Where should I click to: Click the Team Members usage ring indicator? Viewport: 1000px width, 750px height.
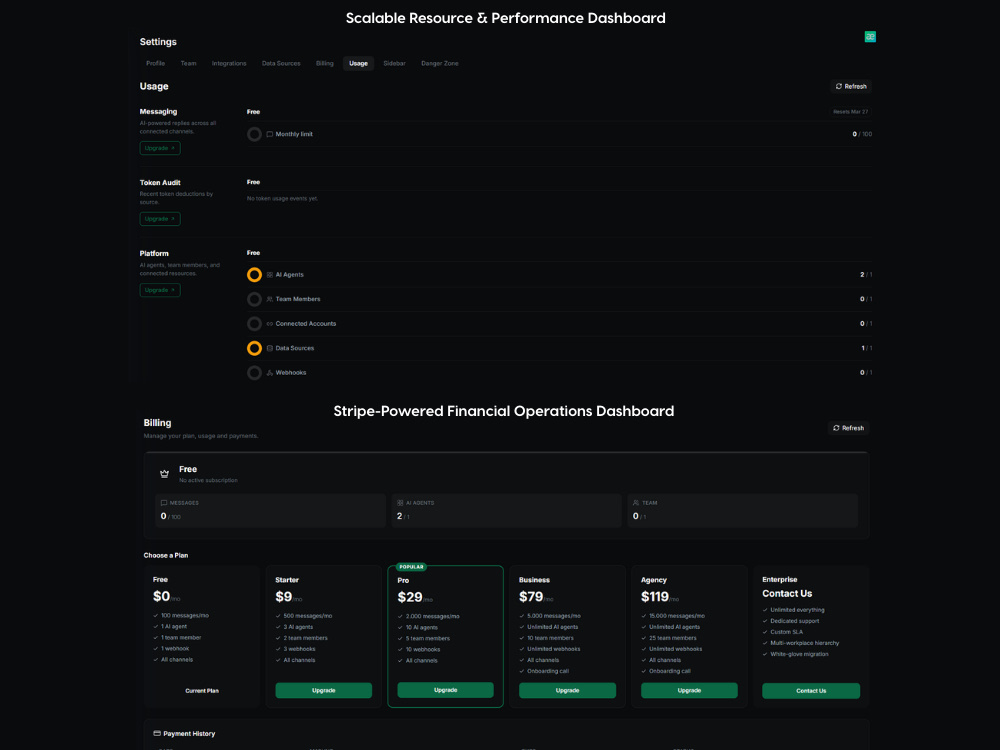(254, 299)
